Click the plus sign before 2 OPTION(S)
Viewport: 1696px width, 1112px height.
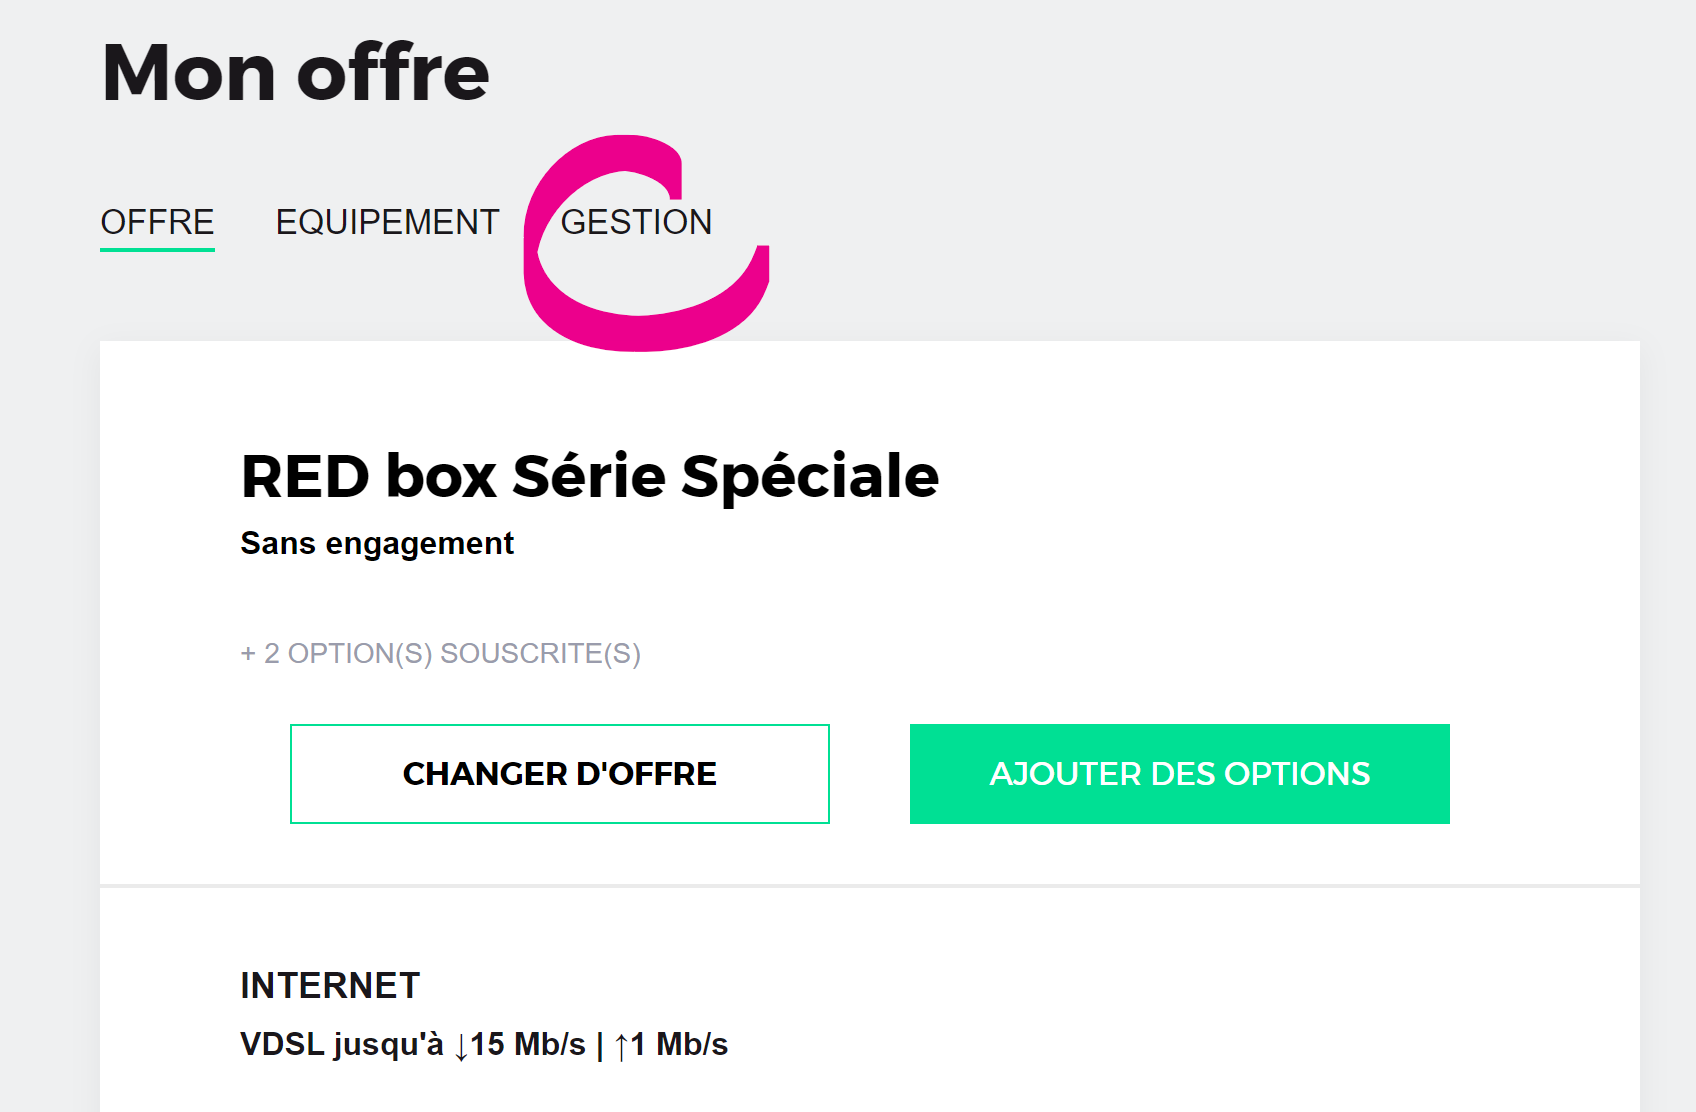pos(248,654)
